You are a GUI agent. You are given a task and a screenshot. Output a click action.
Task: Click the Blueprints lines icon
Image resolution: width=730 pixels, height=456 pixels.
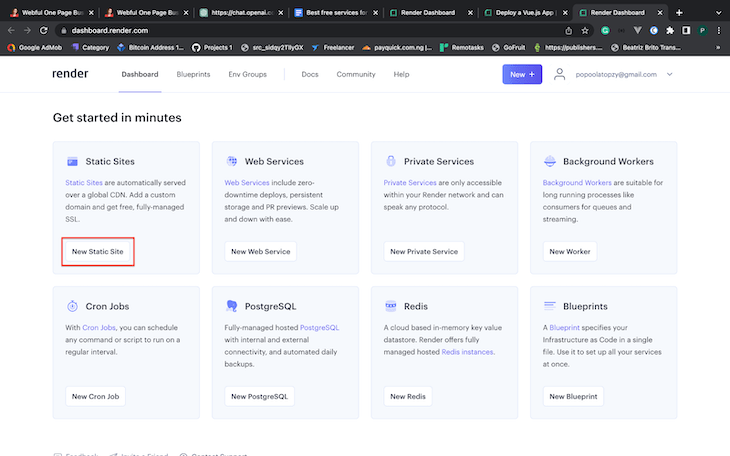550,306
